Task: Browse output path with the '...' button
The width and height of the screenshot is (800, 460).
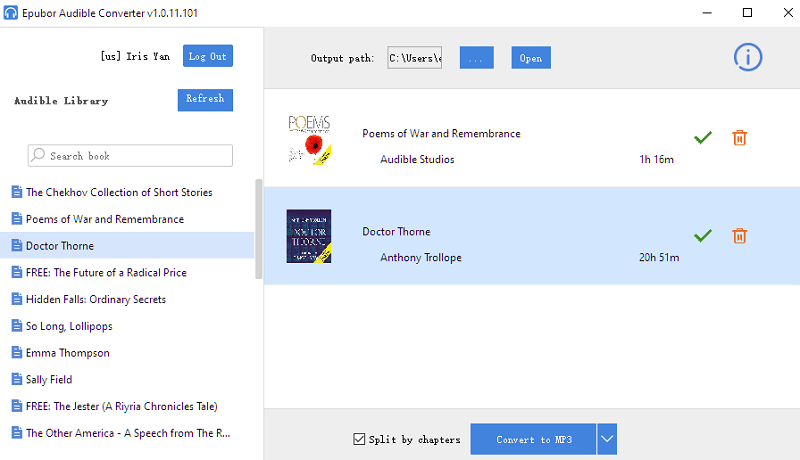Action: pyautogui.click(x=477, y=58)
